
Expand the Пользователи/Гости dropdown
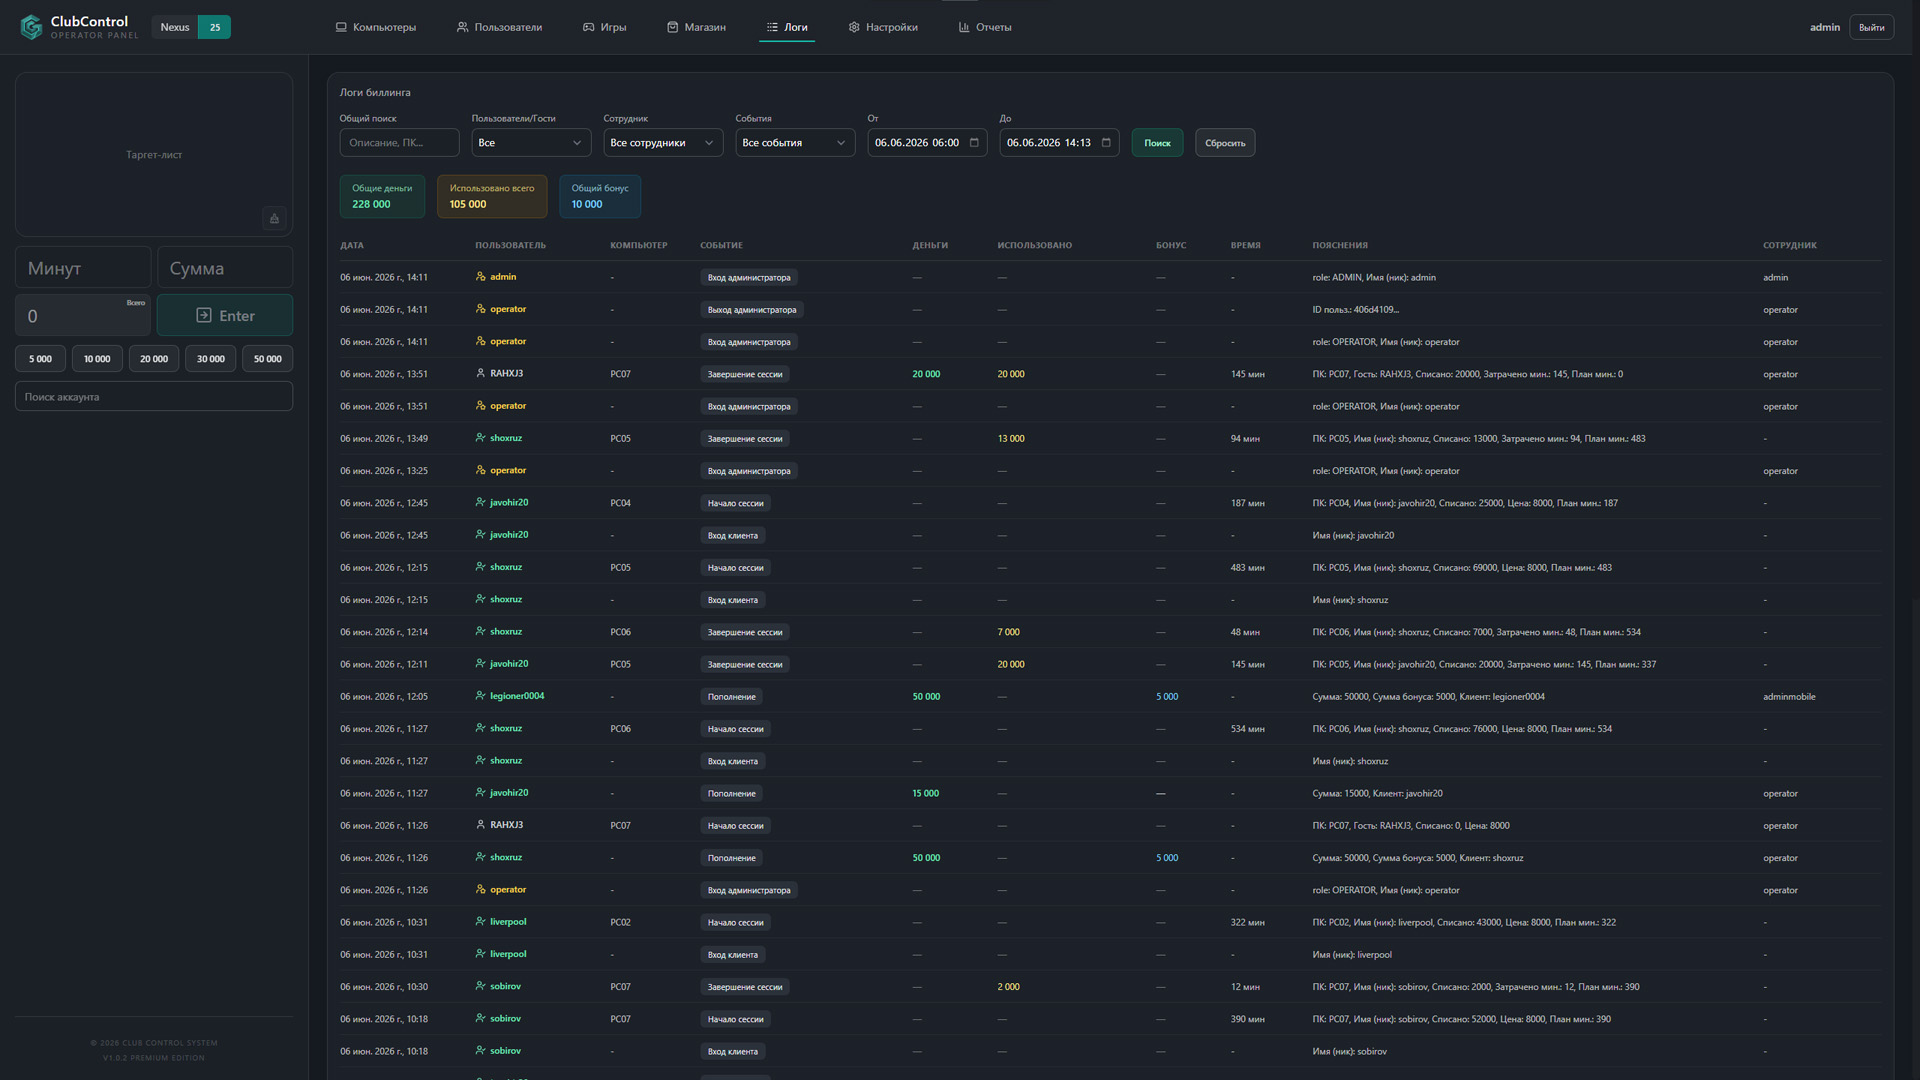point(531,143)
